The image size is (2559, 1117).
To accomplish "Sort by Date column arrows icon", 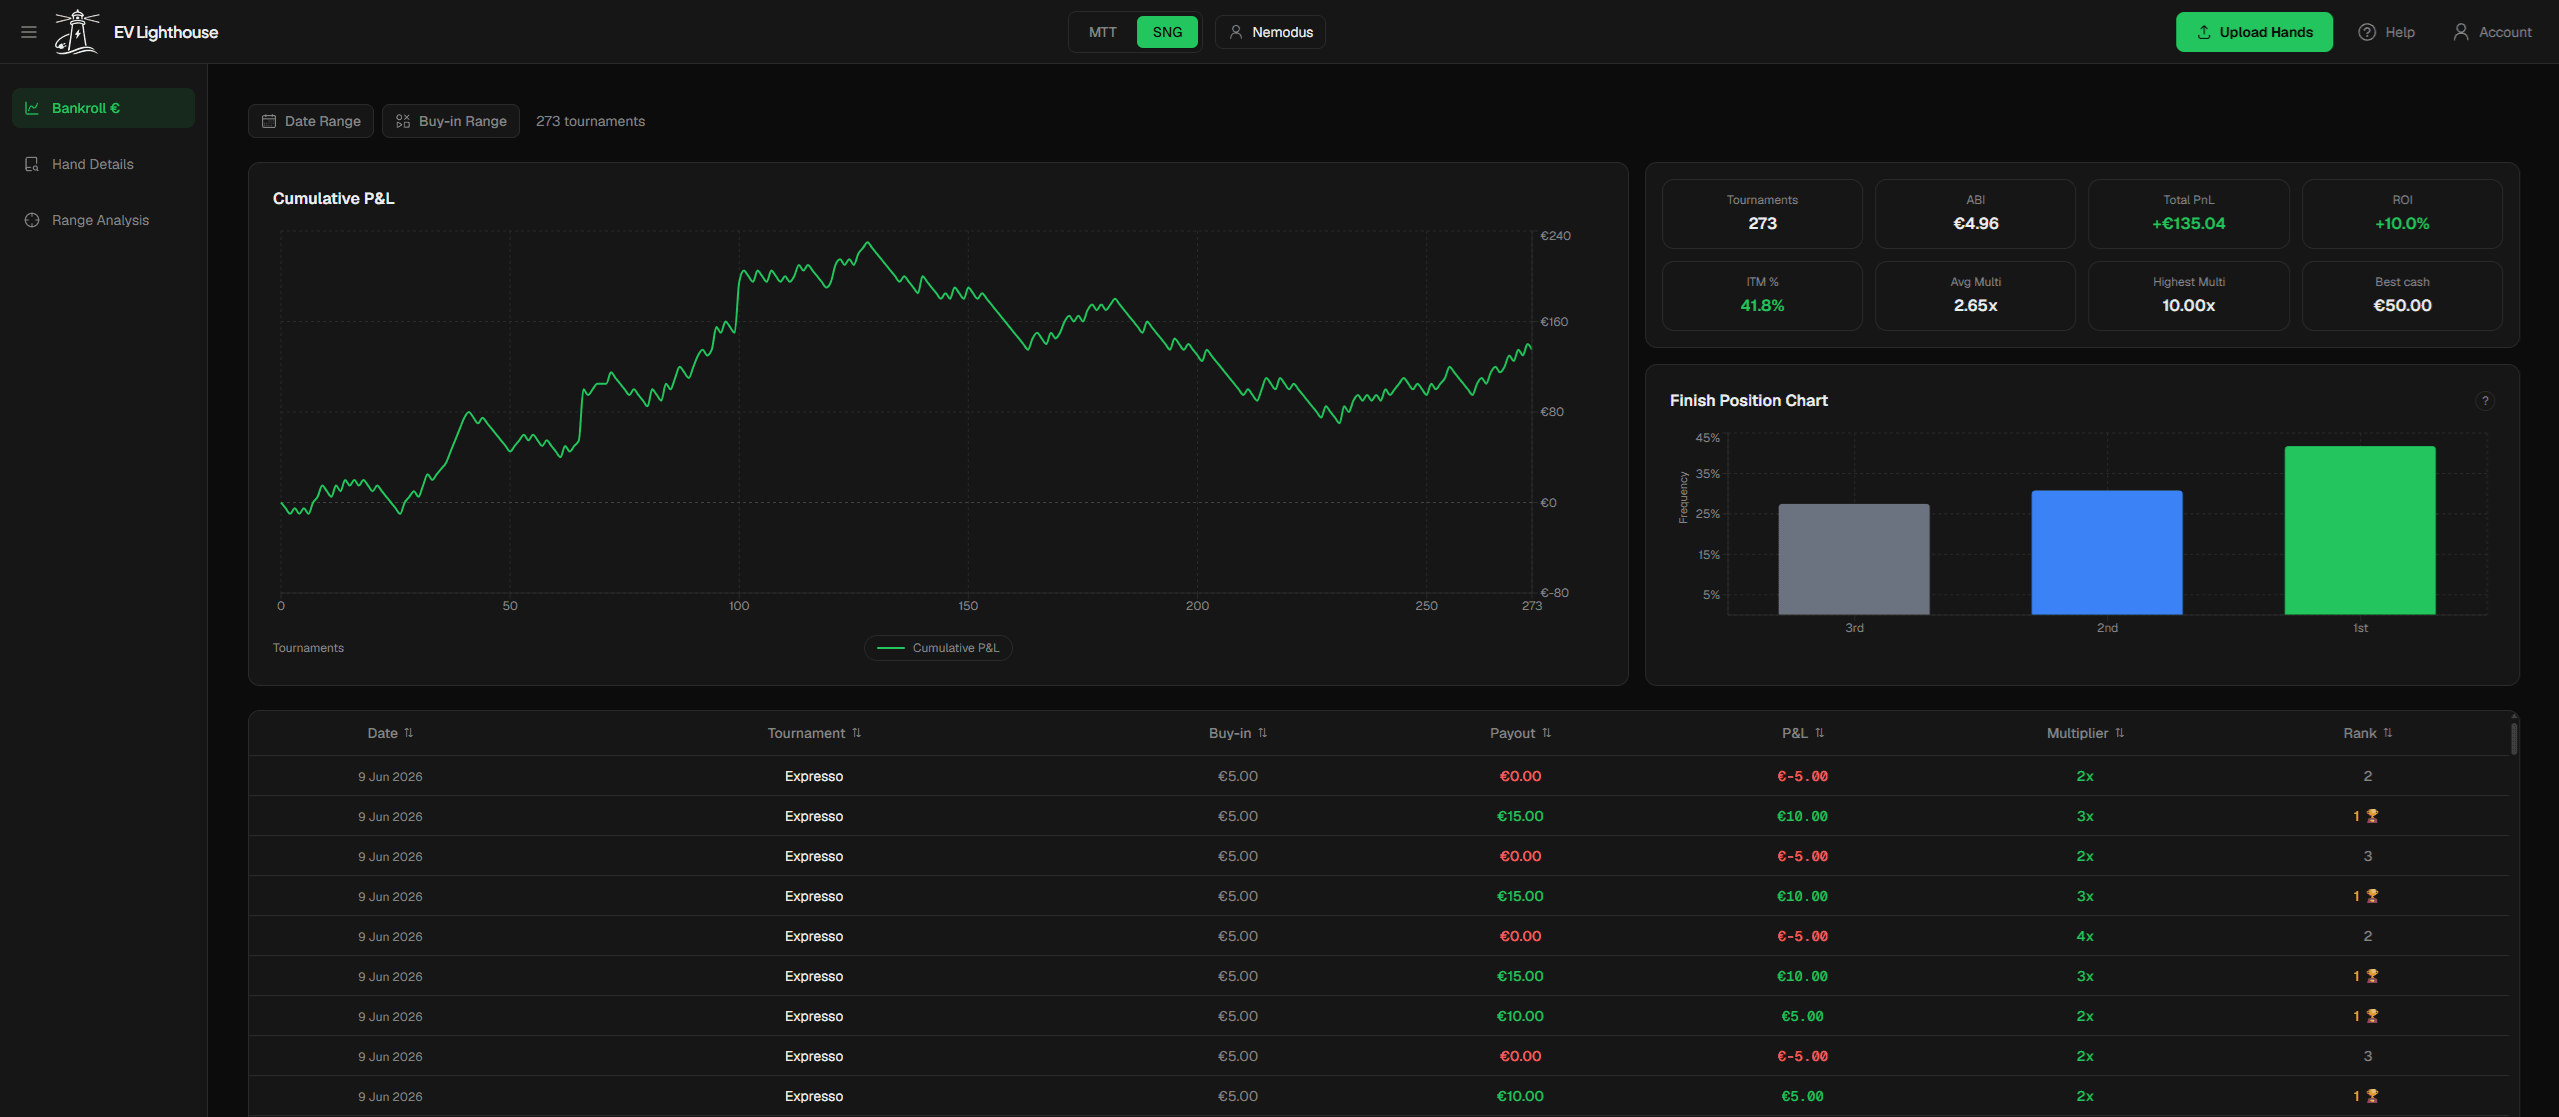I will (x=409, y=733).
